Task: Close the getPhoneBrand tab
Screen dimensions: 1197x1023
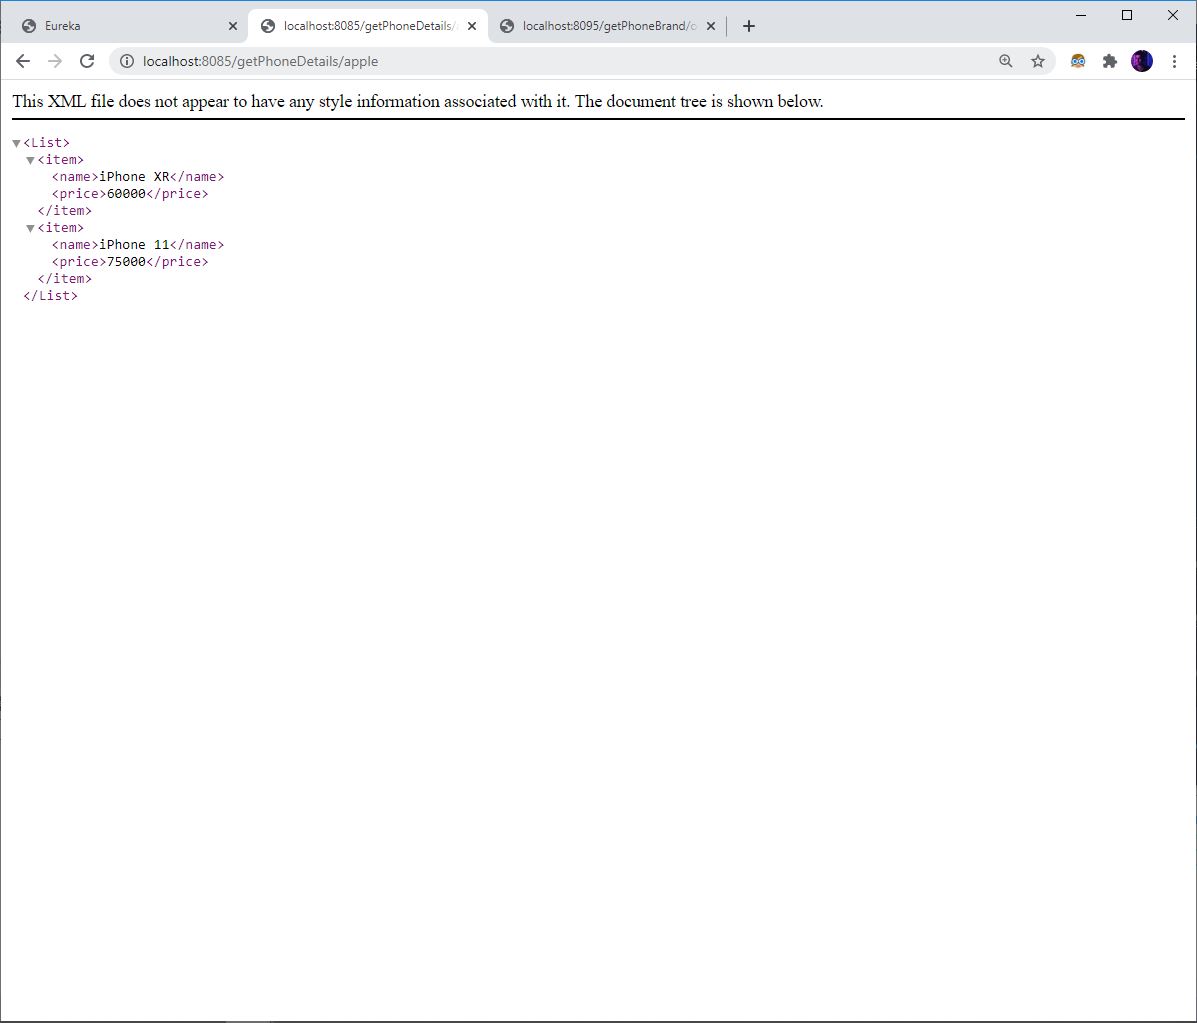Action: [x=711, y=26]
